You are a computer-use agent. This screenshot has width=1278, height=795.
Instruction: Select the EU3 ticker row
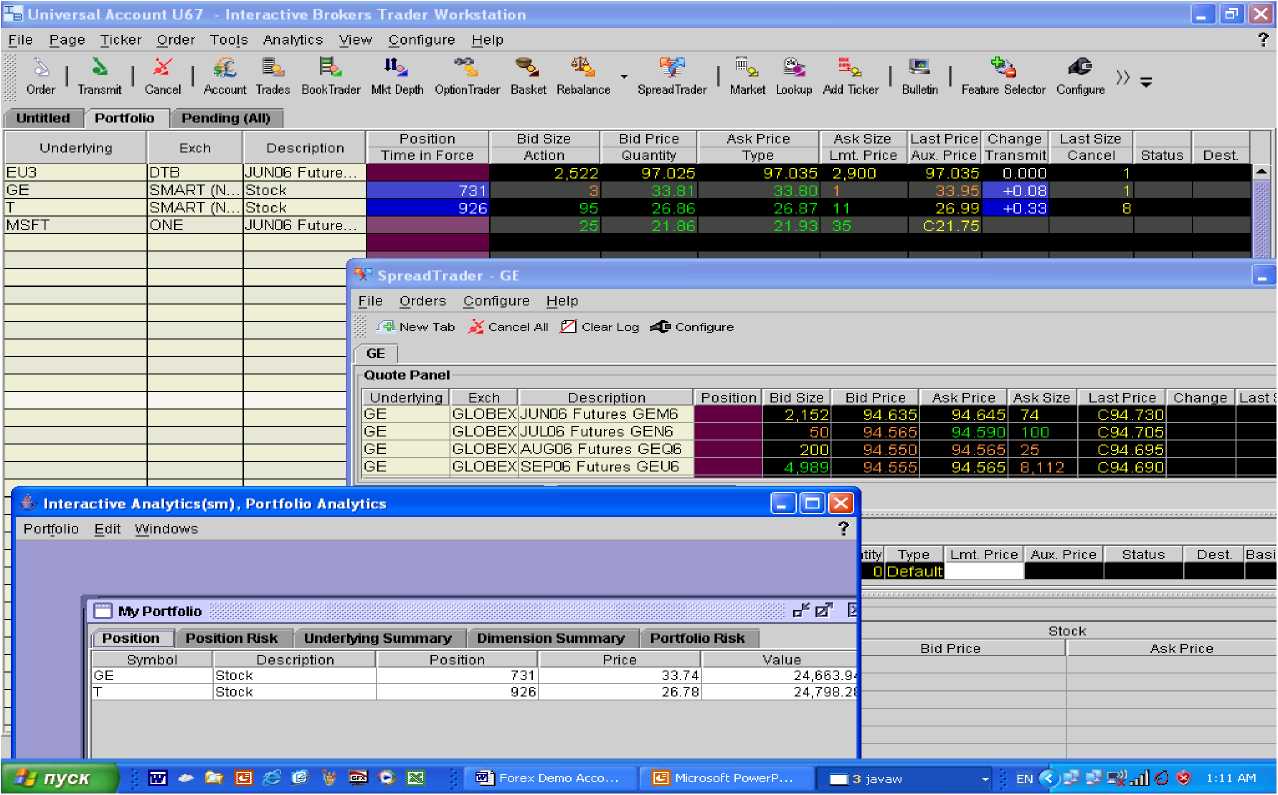tap(627, 173)
